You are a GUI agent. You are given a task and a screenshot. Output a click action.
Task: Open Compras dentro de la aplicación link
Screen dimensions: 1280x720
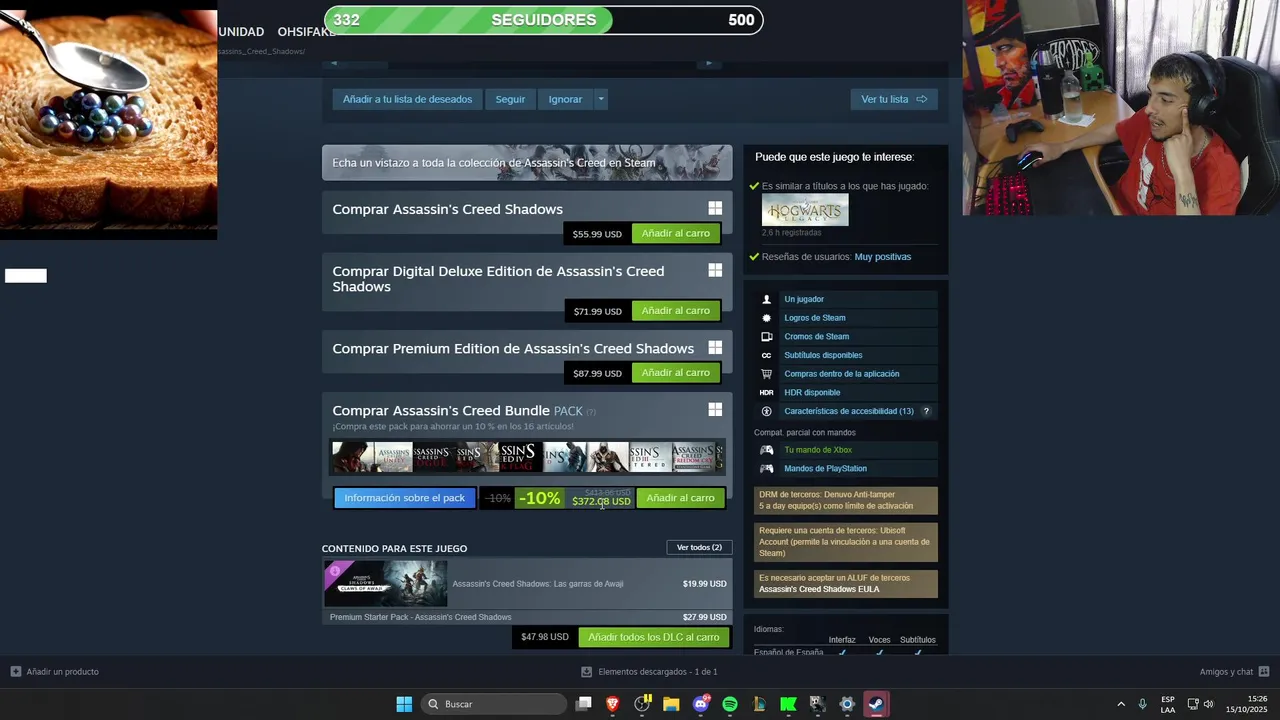pos(842,374)
